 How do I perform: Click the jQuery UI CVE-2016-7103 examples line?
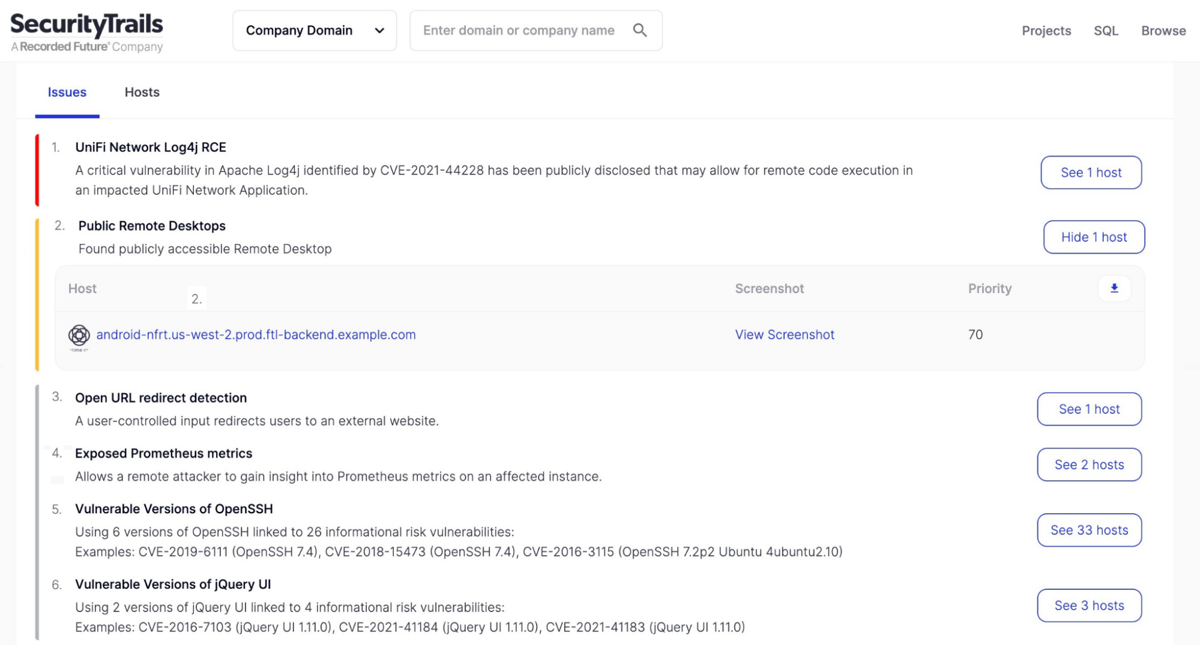click(x=410, y=628)
